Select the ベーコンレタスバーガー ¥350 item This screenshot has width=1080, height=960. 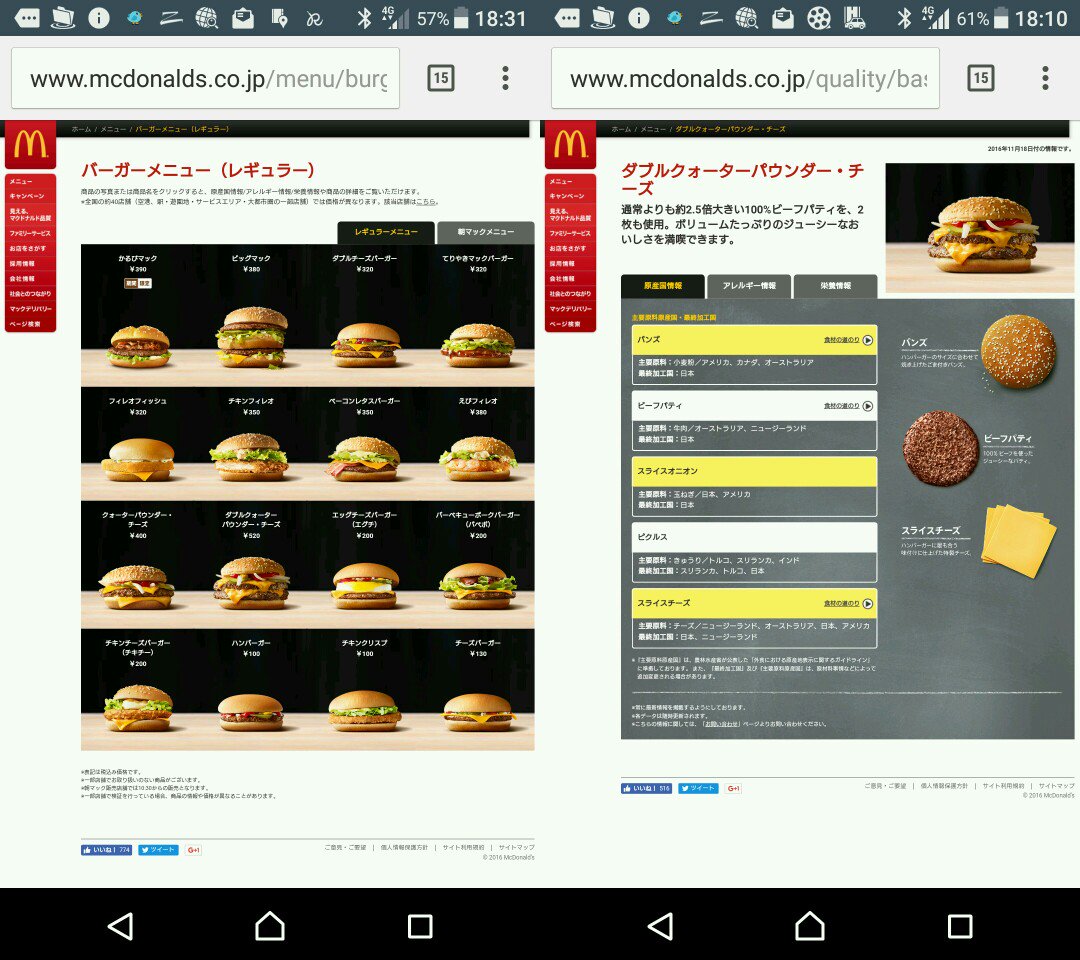364,444
